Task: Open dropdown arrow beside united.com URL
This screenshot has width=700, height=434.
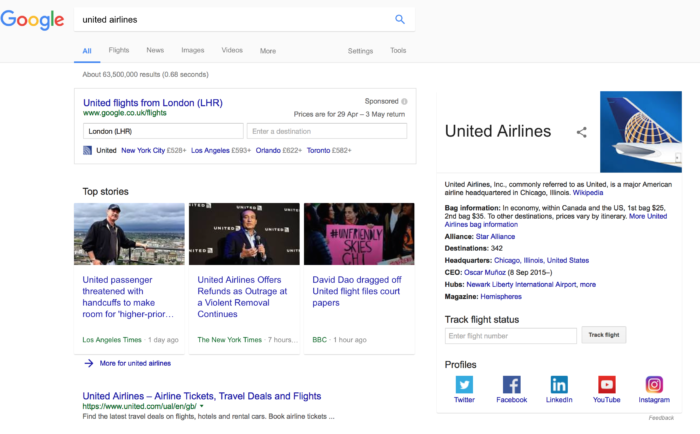Action: click(x=202, y=406)
